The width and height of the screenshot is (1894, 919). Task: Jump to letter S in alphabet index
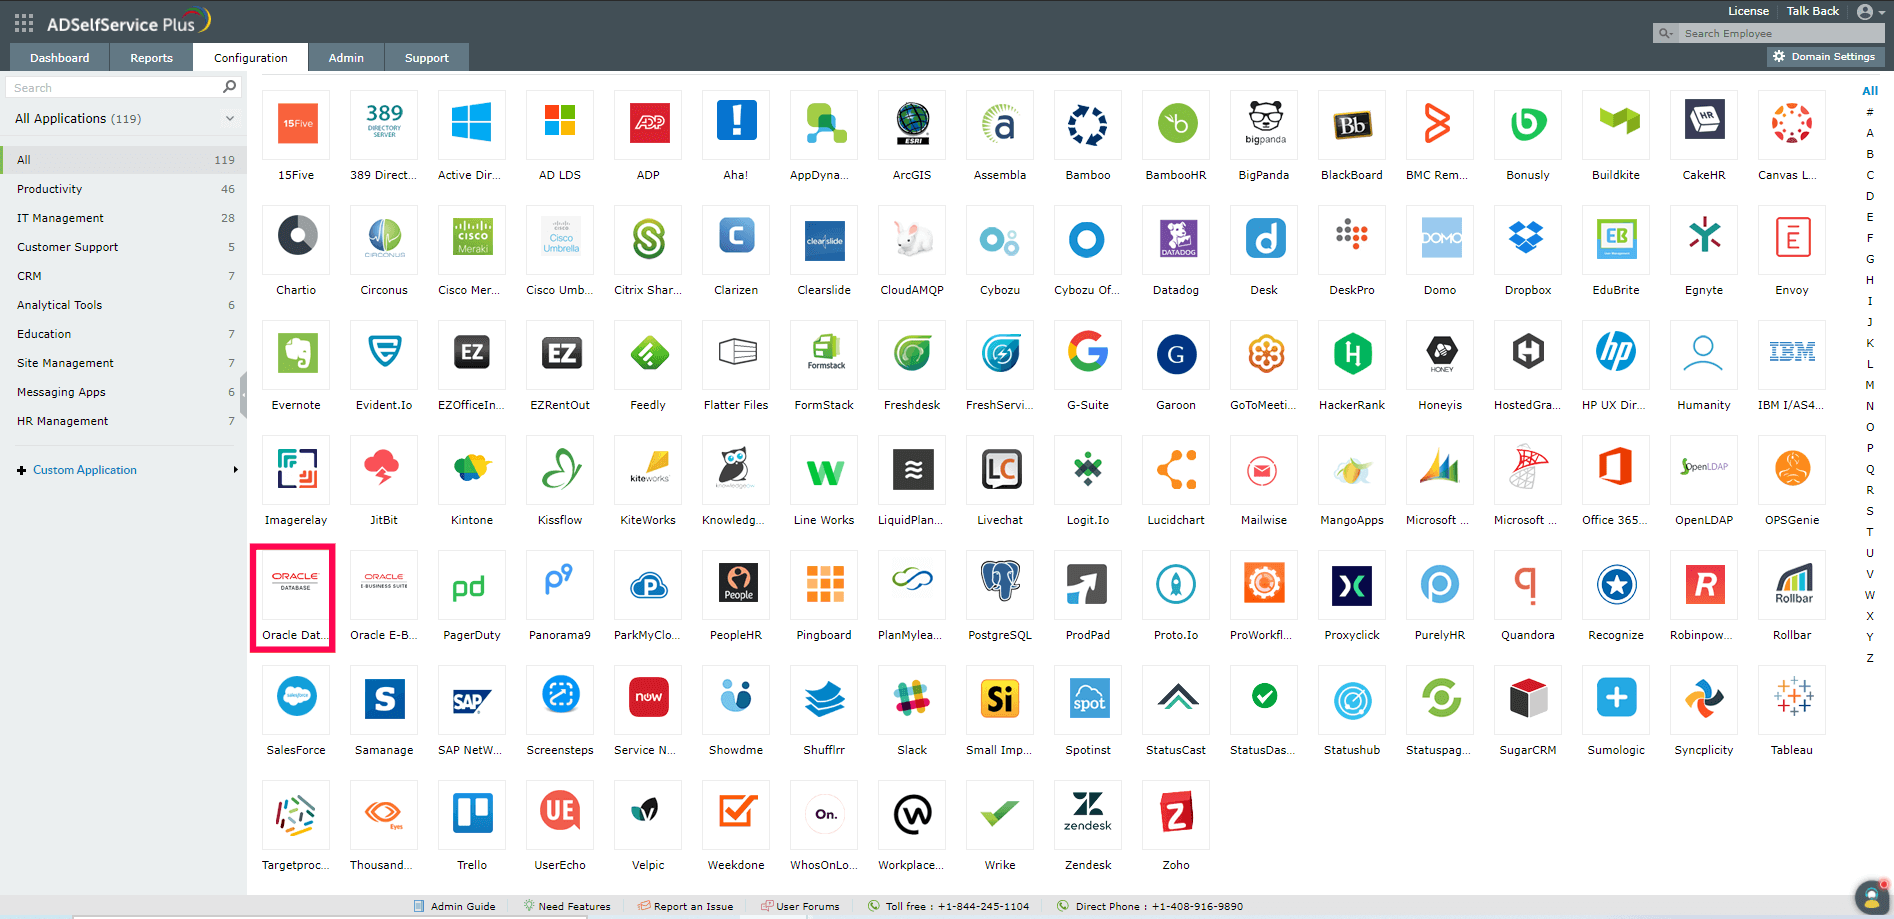pos(1870,511)
